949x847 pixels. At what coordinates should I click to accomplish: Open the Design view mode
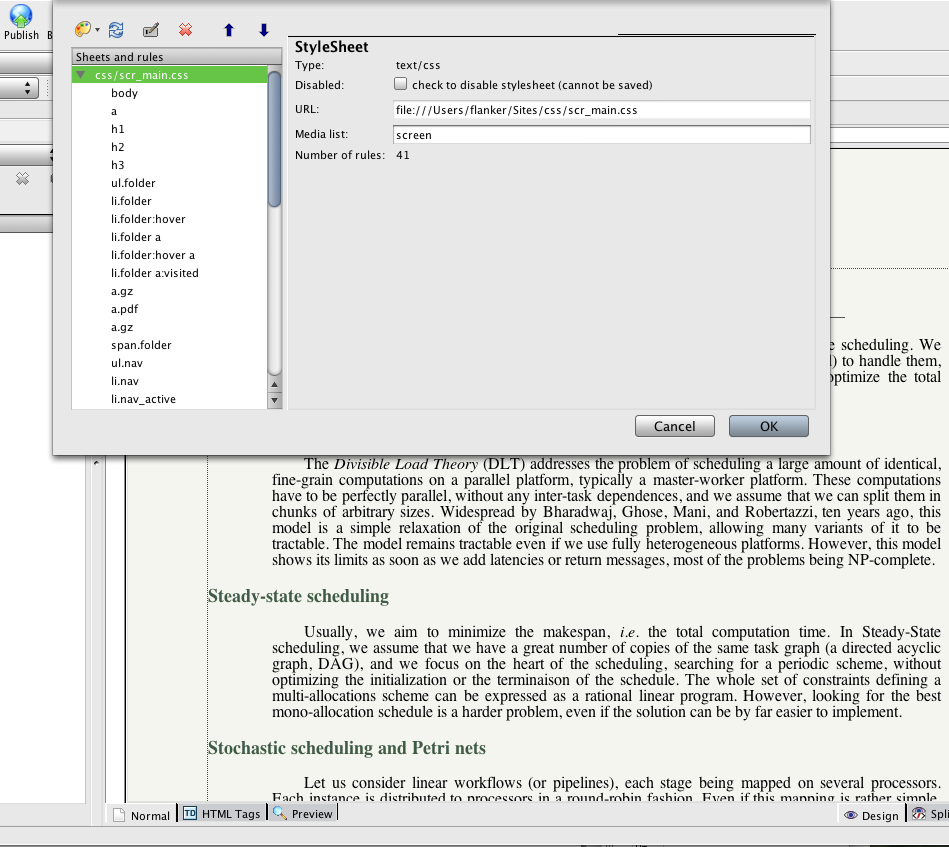tap(871, 815)
